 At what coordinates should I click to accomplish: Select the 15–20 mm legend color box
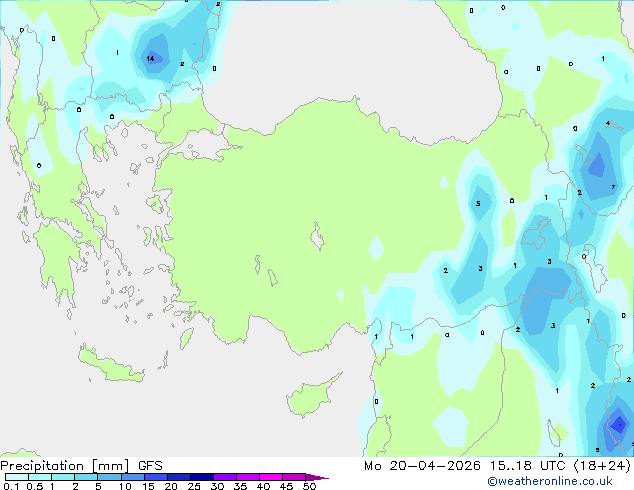click(155, 477)
